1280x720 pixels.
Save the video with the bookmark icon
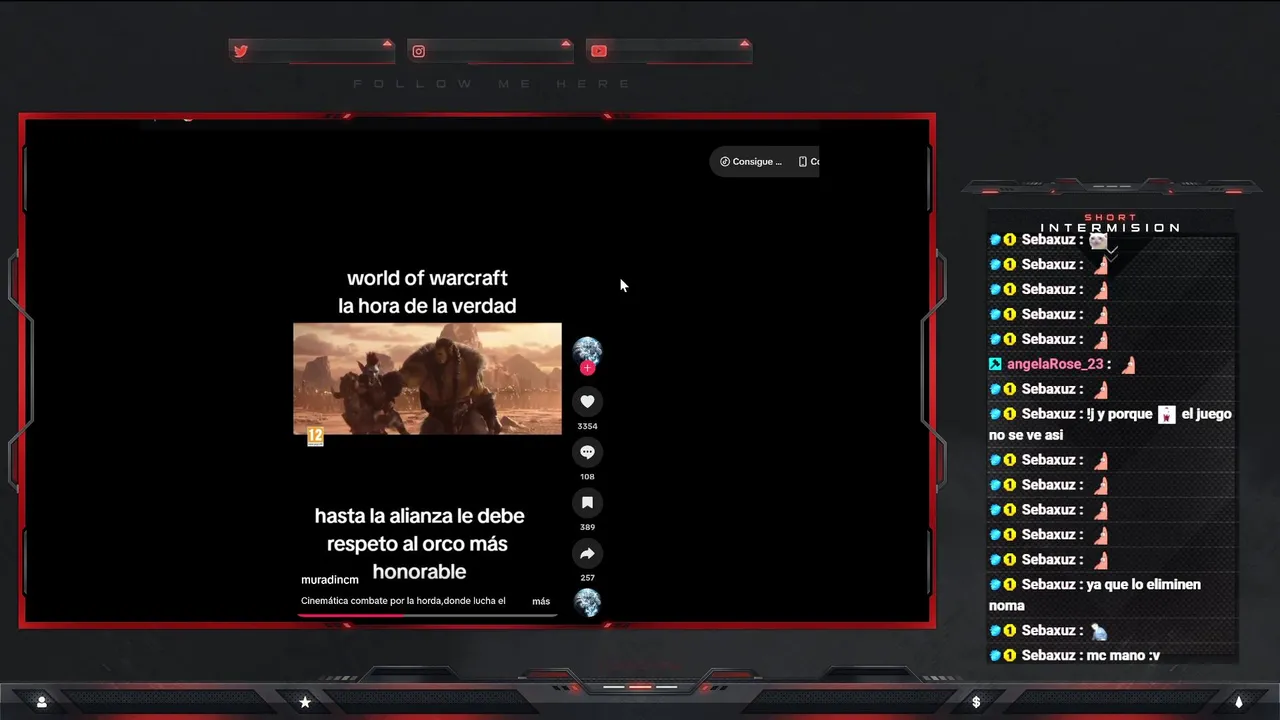[587, 502]
